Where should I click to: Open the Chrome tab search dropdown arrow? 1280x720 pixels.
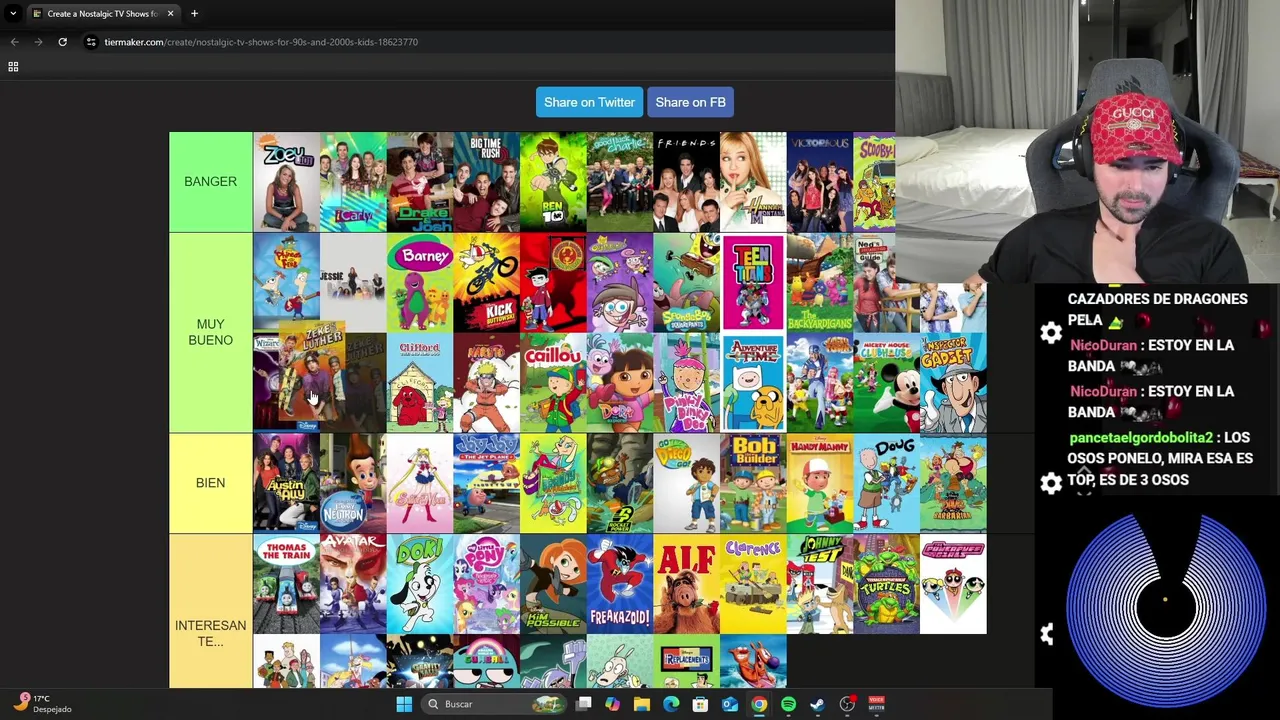(13, 13)
